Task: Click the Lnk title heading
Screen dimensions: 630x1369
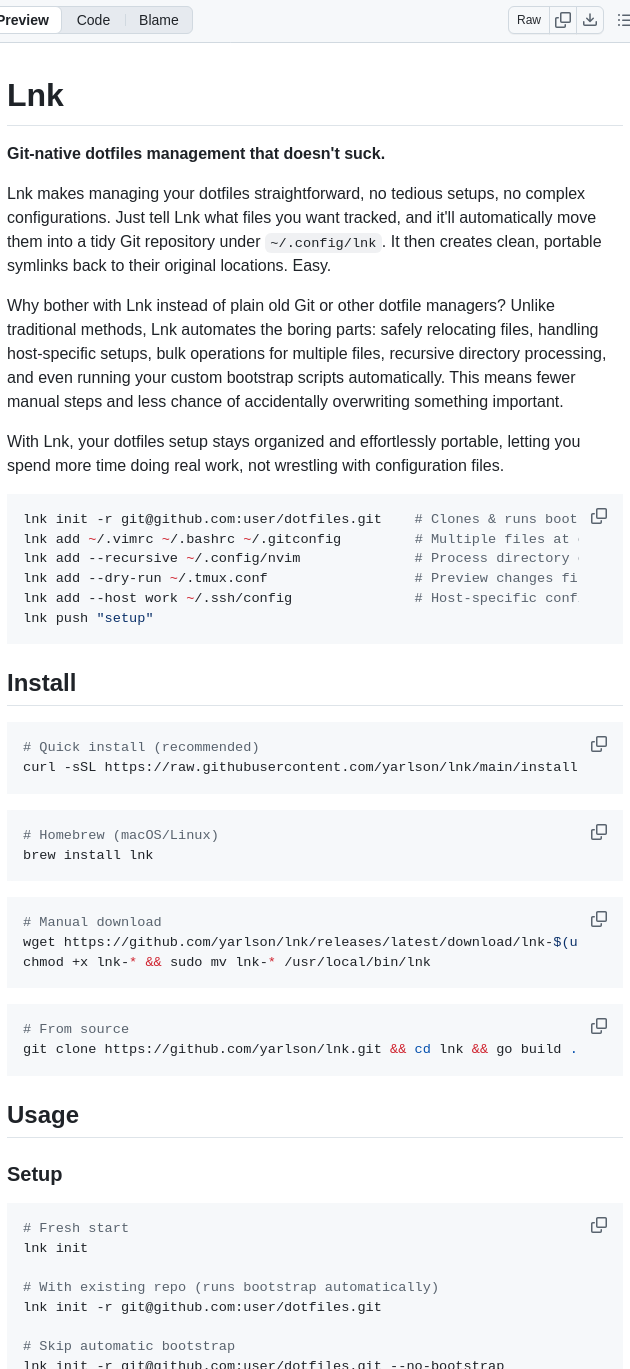Action: (x=35, y=96)
